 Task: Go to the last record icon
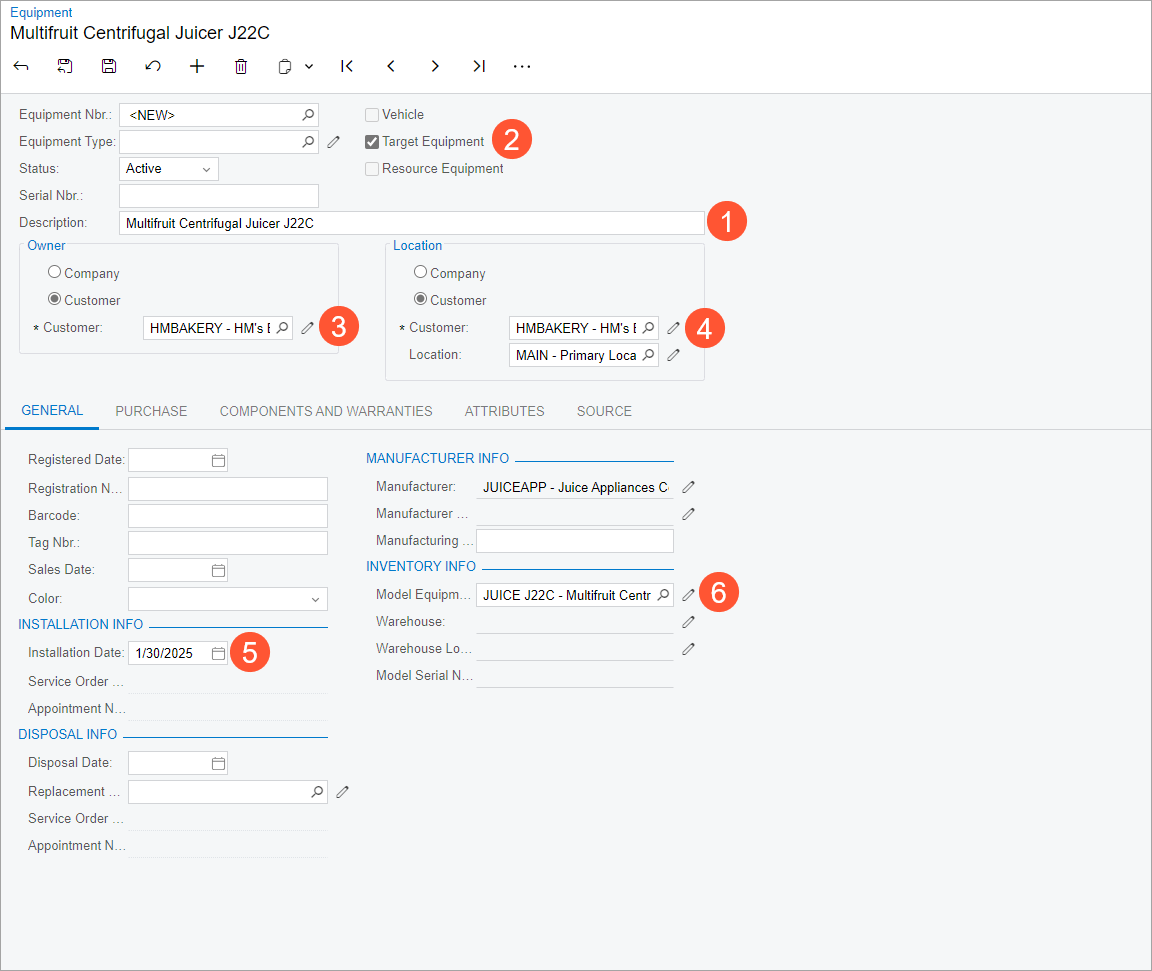click(x=479, y=66)
